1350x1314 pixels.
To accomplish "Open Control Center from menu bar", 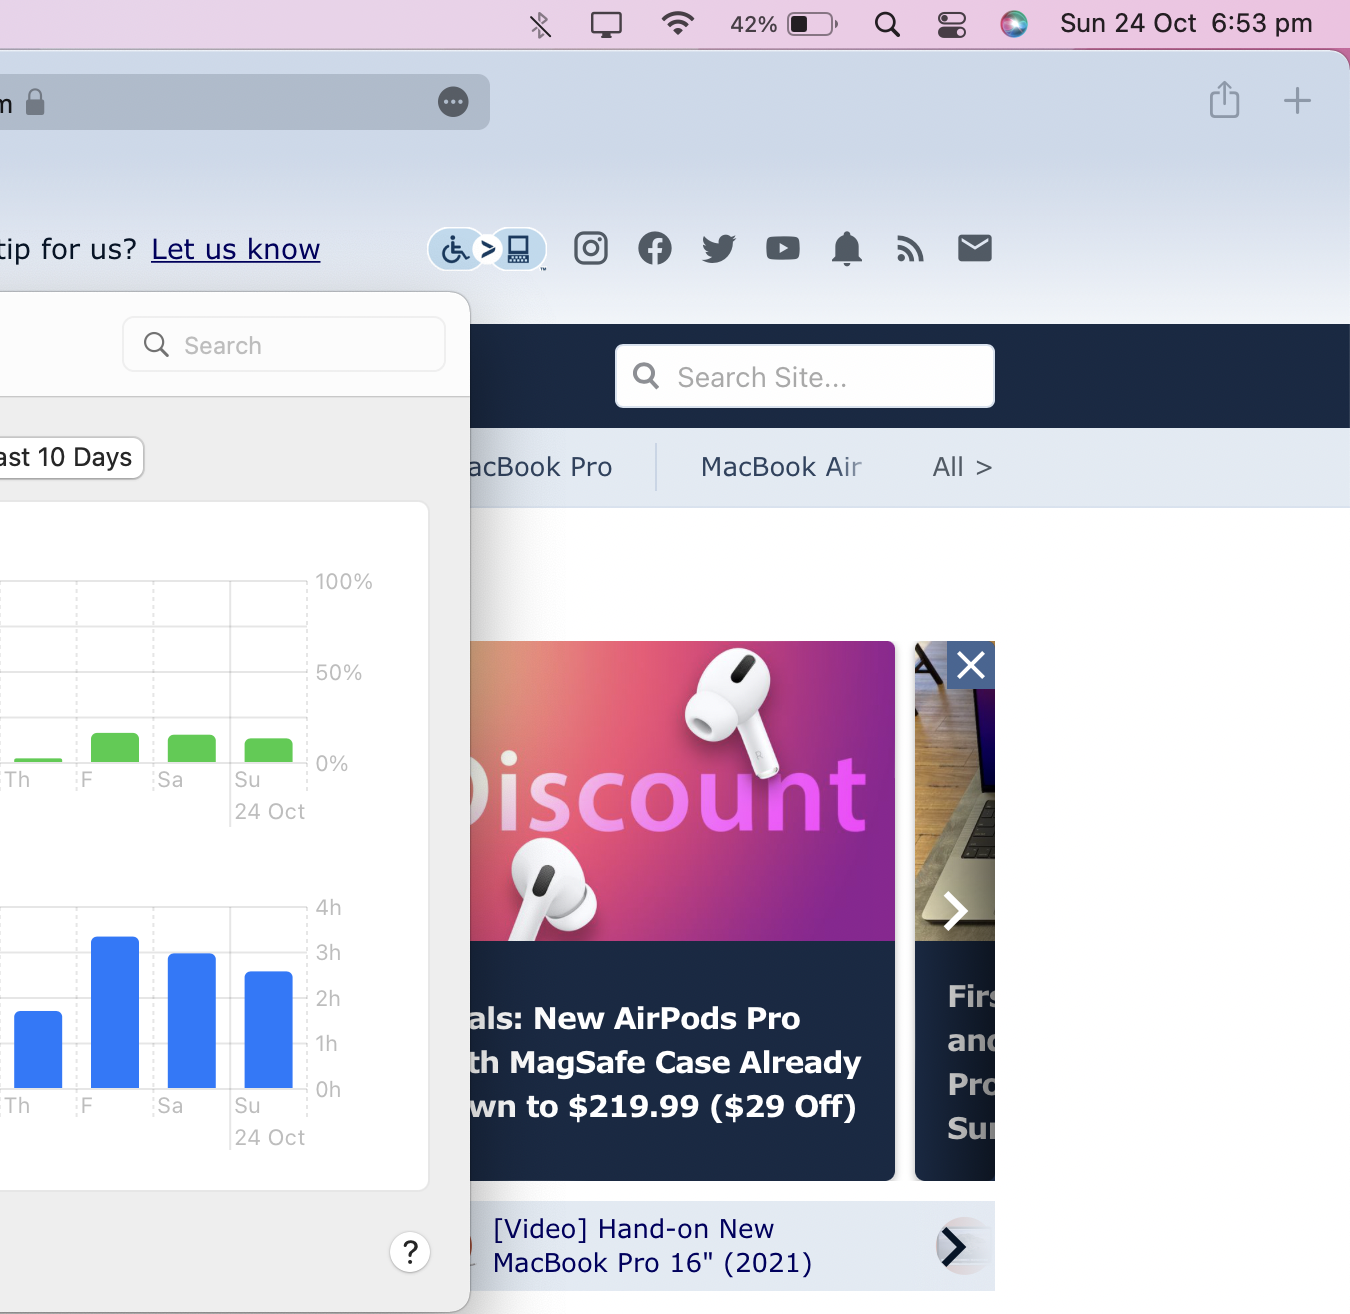I will [951, 24].
